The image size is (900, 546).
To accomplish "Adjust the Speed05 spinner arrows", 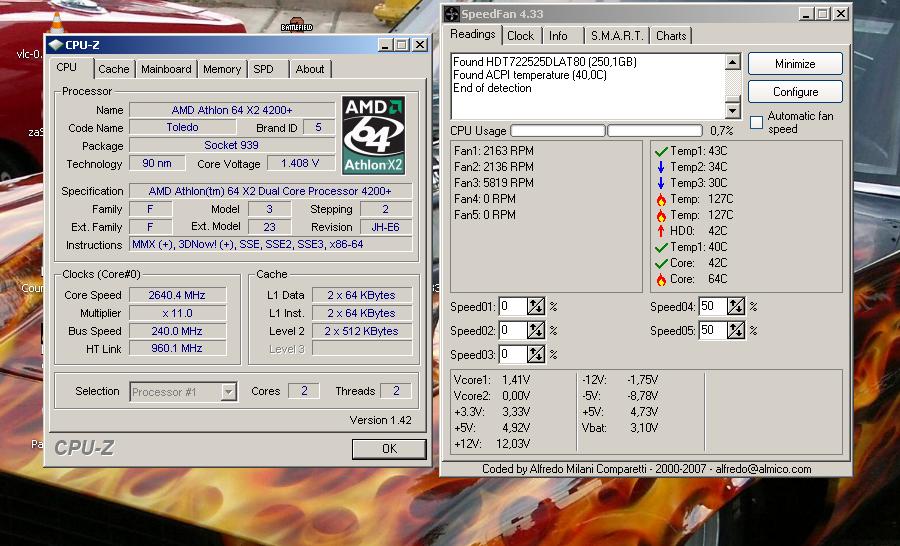I will pyautogui.click(x=736, y=331).
